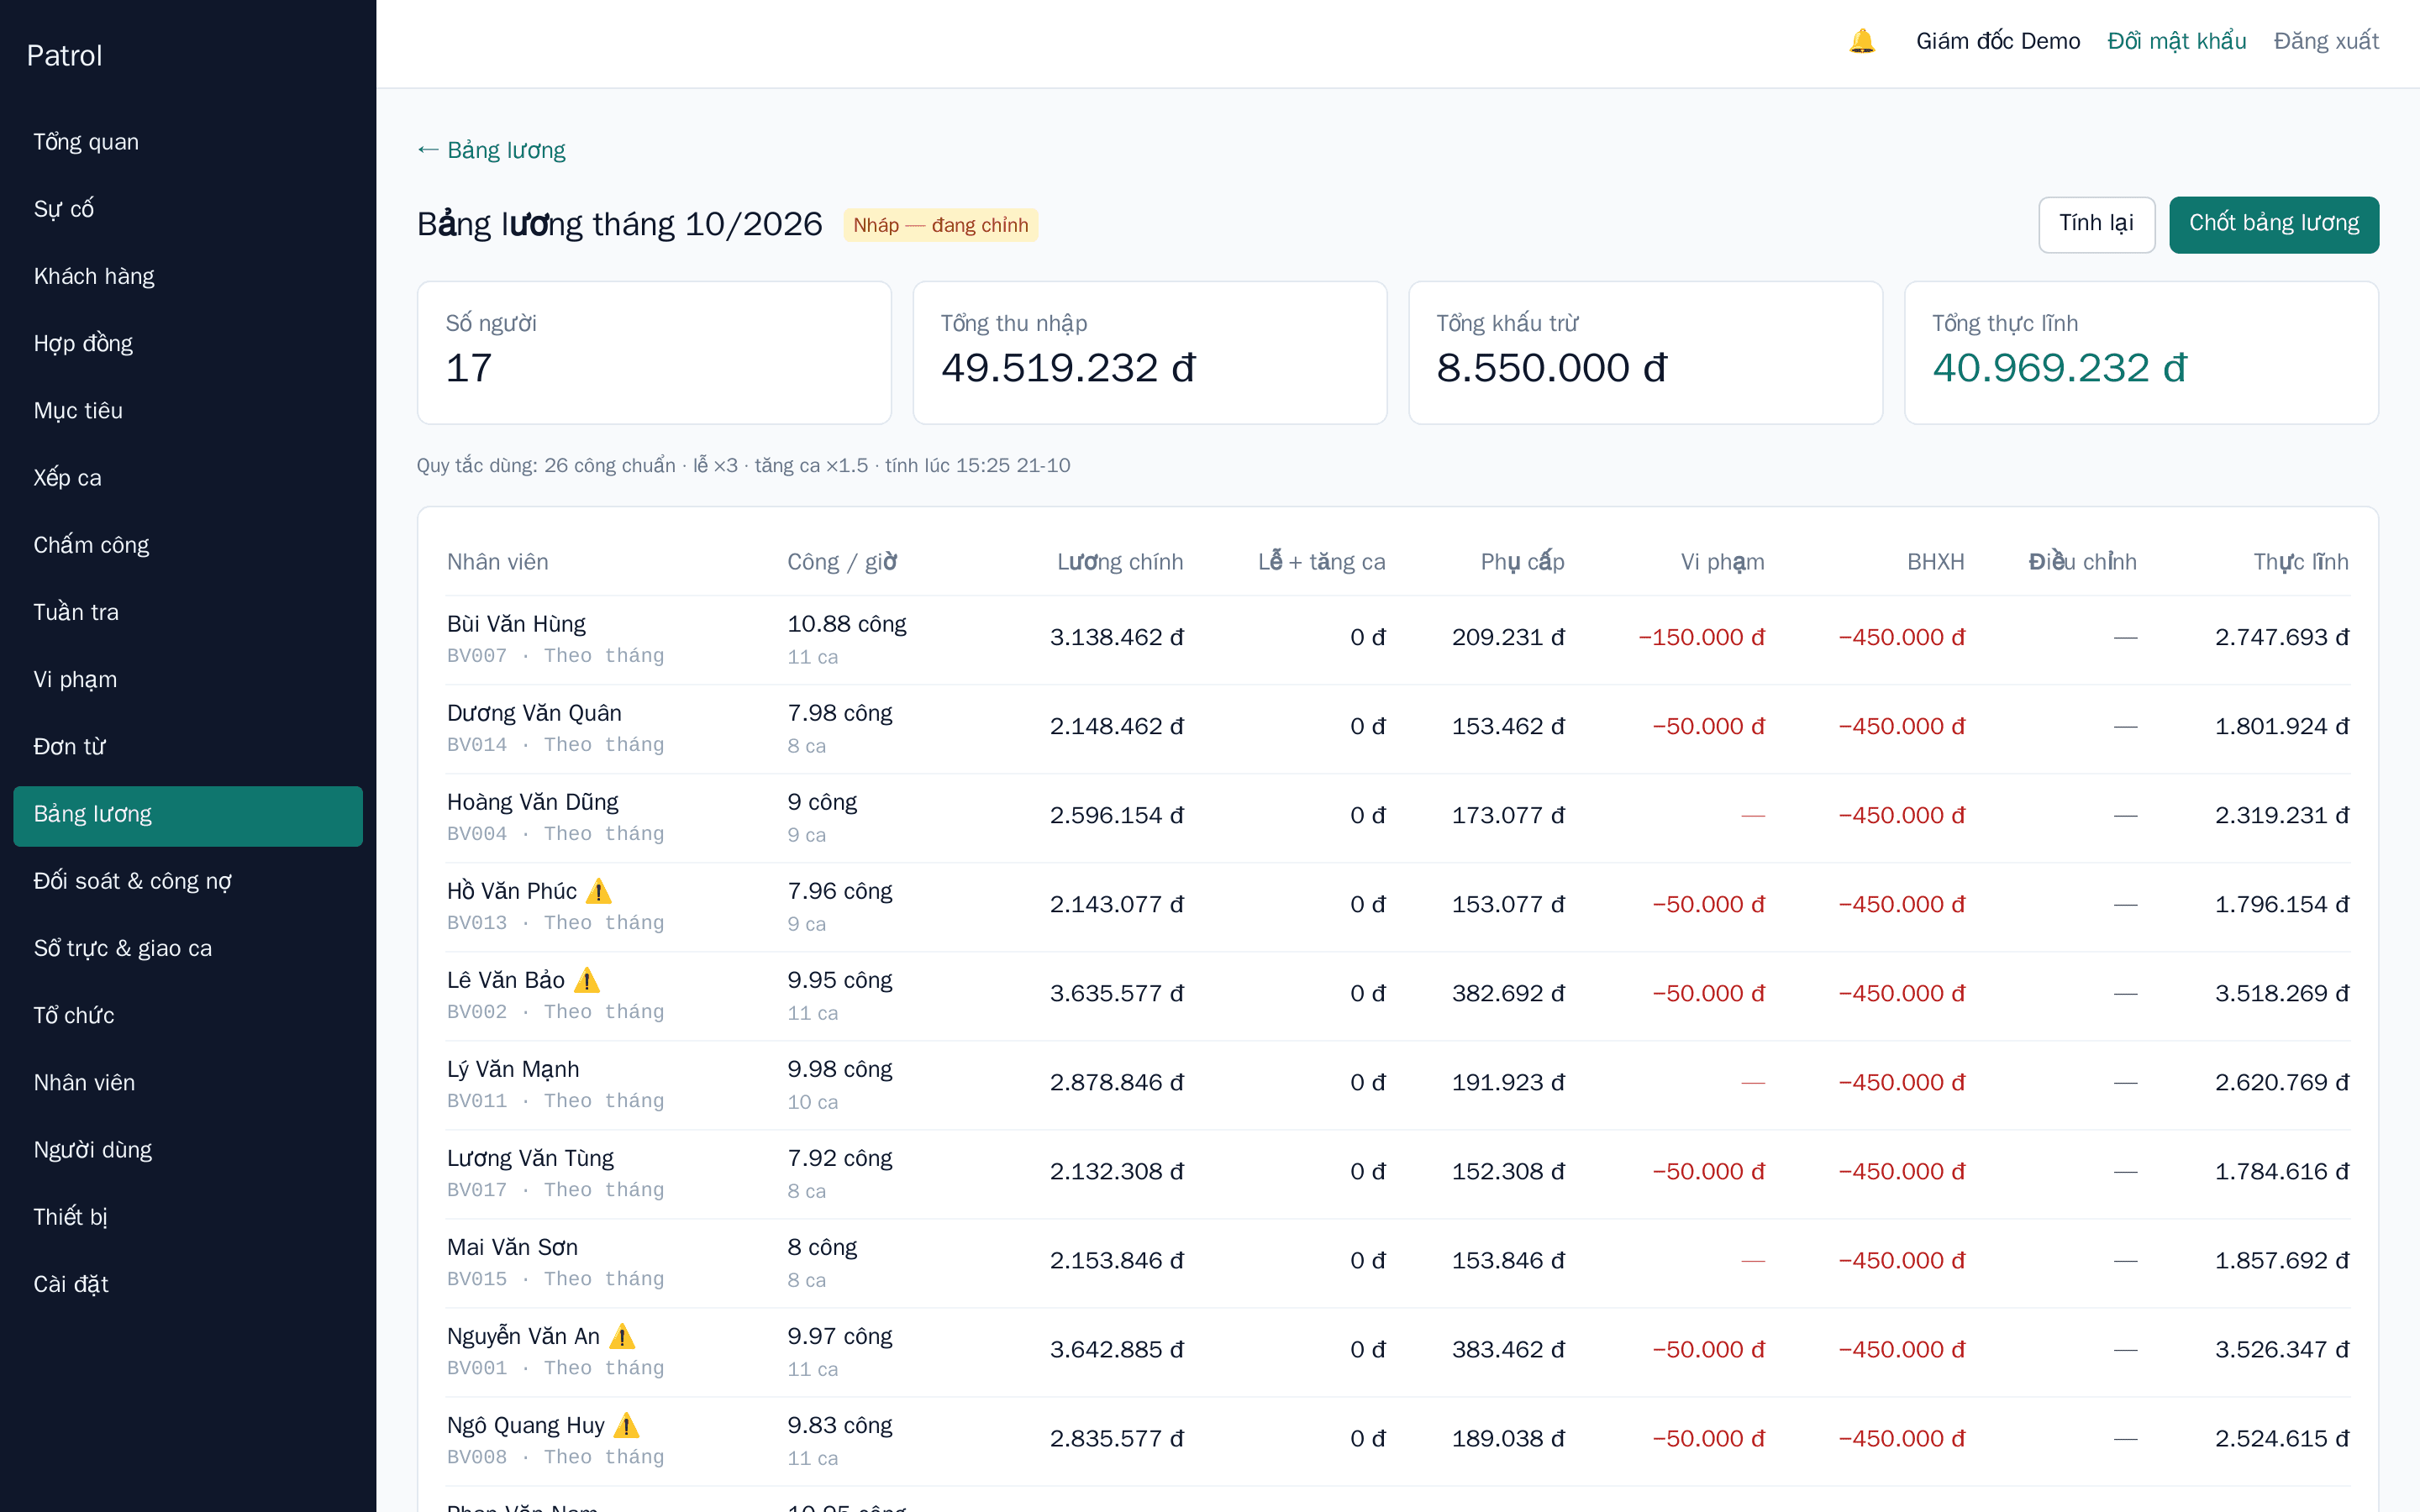
Task: Click Đăng xuất to log out
Action: tap(2326, 41)
